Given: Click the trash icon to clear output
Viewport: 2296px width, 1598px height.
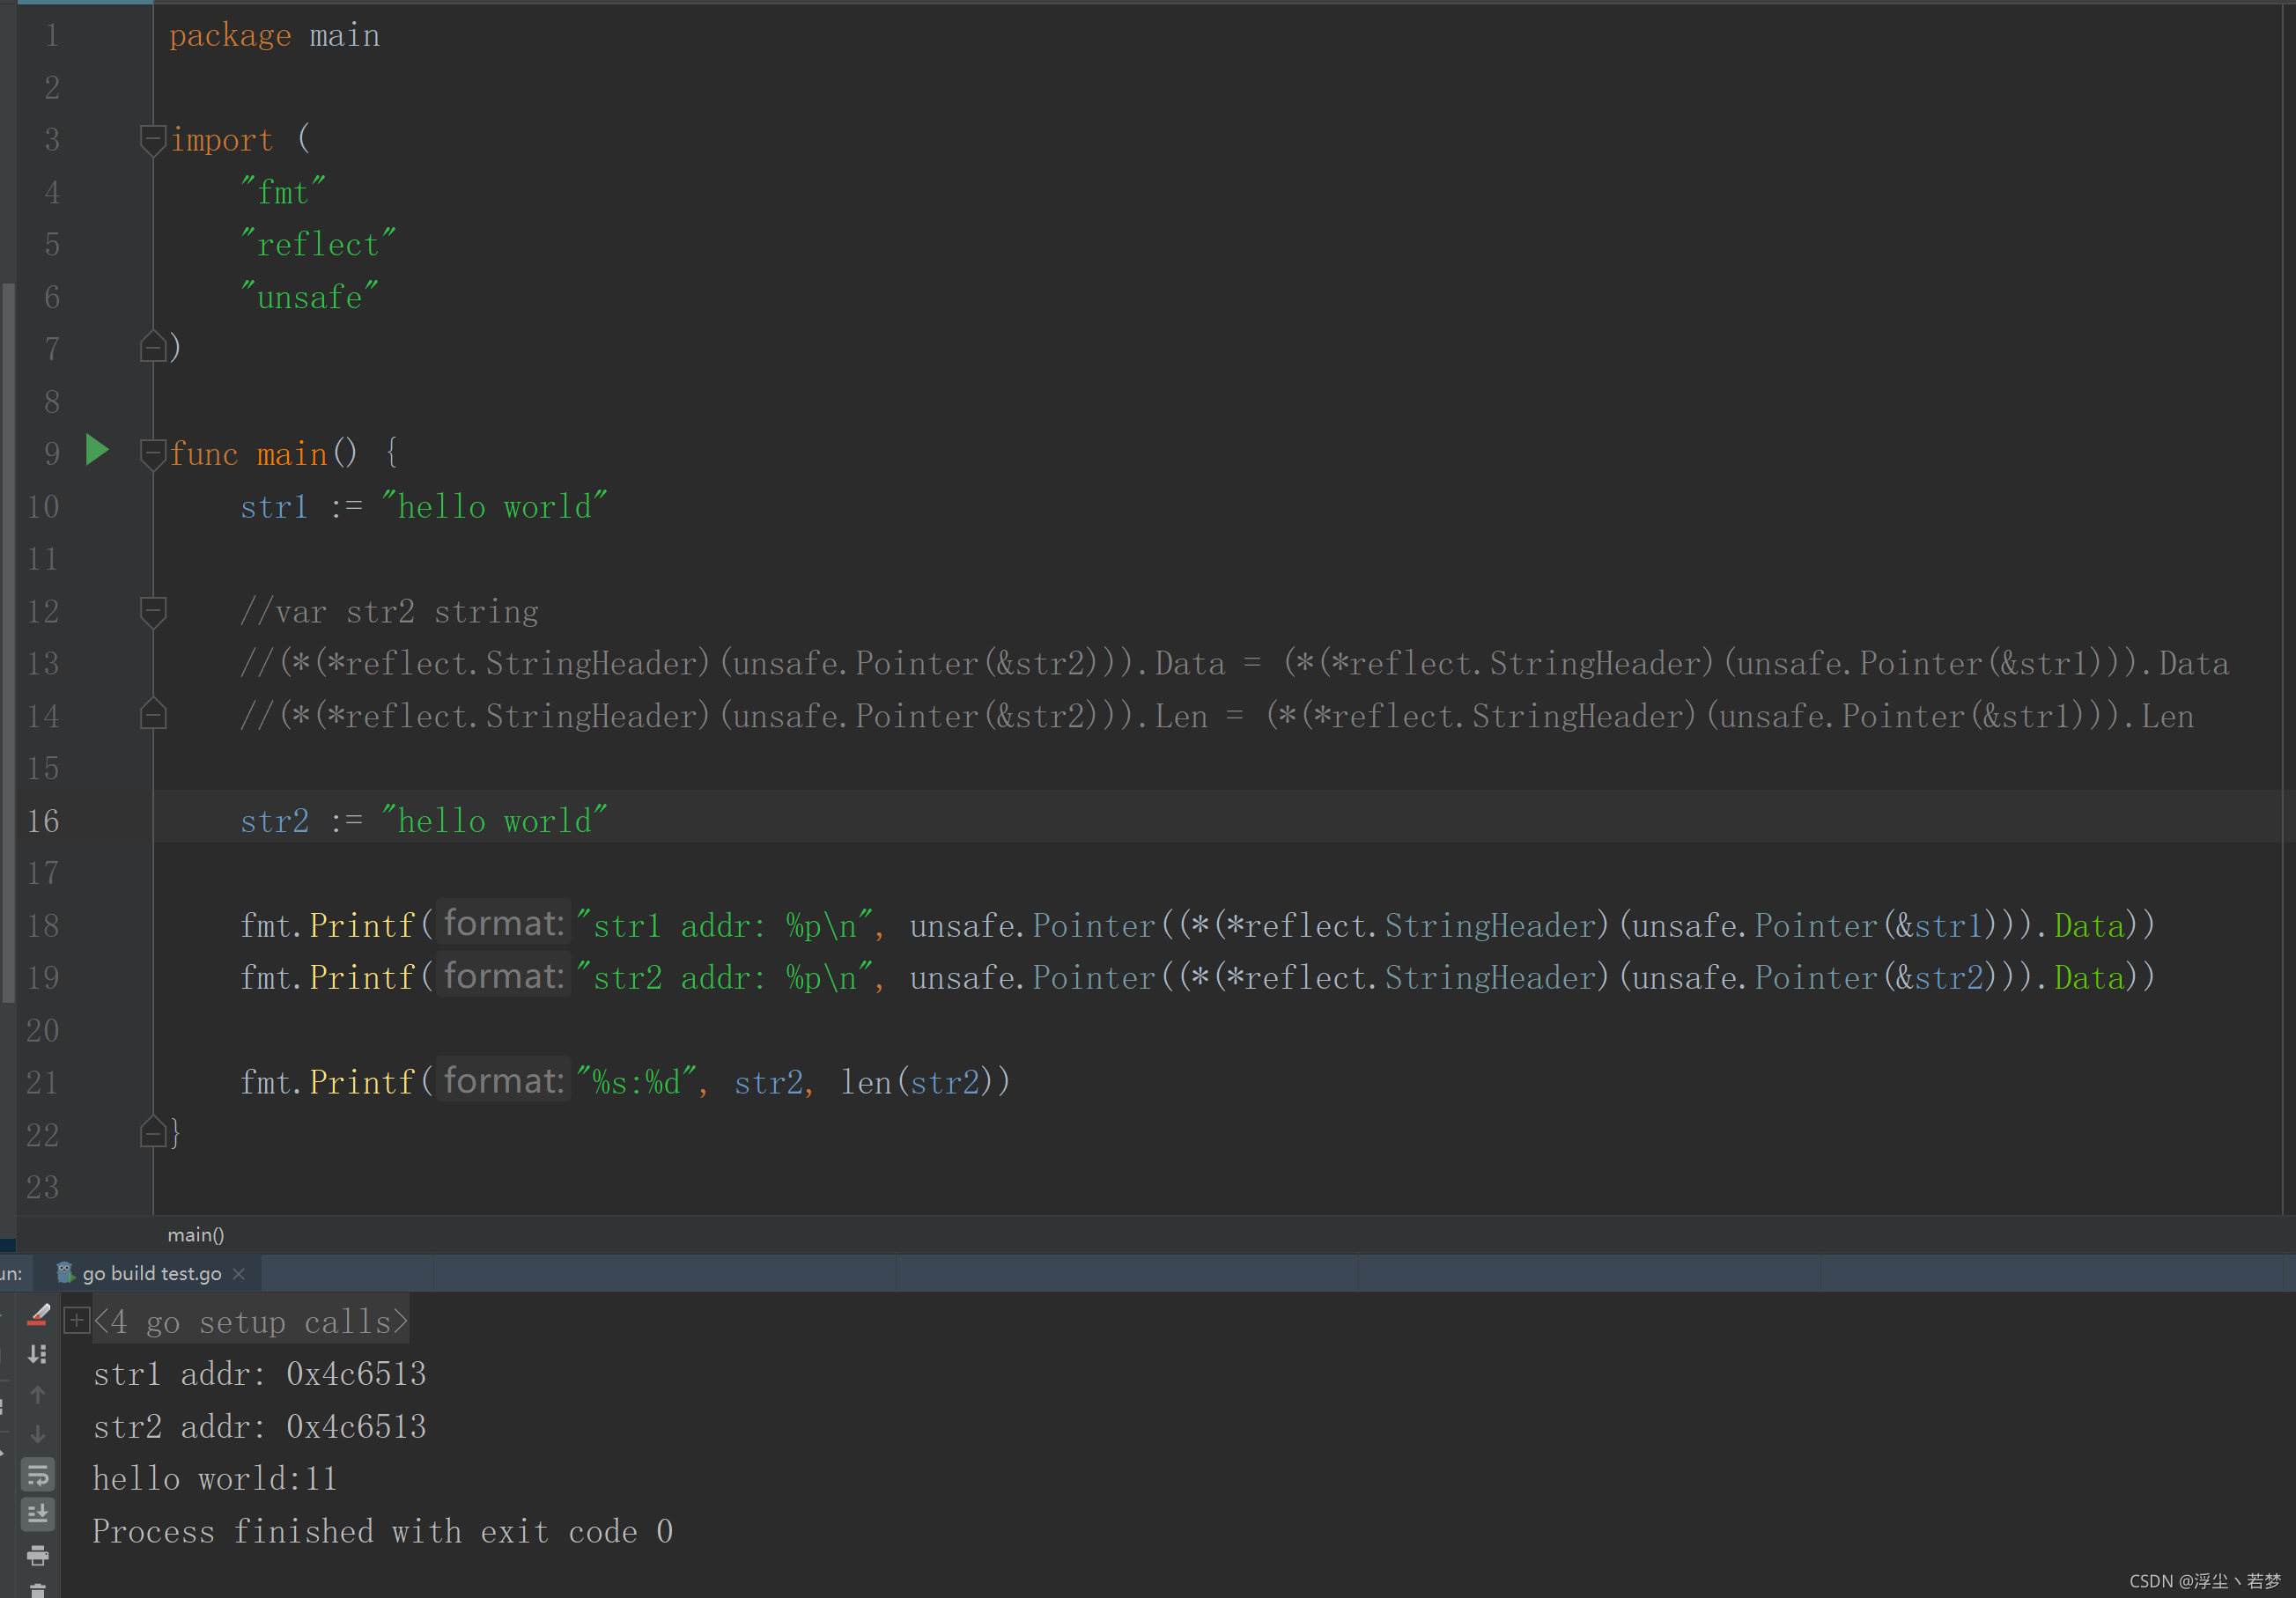Looking at the screenshot, I should click(38, 1590).
